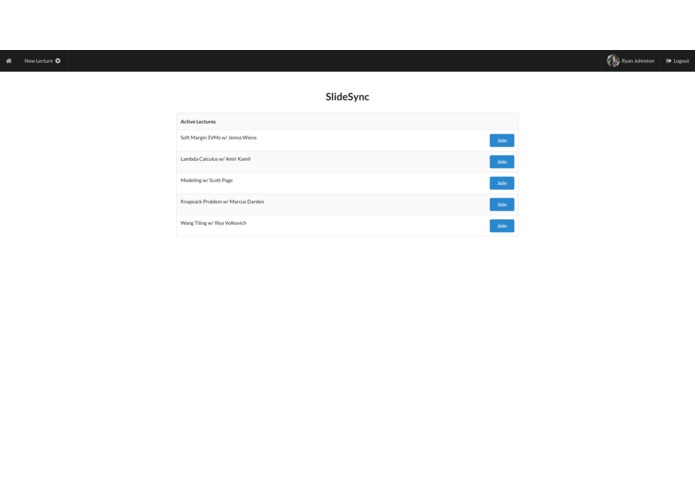Select 'Lambda Calculus w/ Amir Kamil' text
The width and height of the screenshot is (695, 494).
point(215,159)
